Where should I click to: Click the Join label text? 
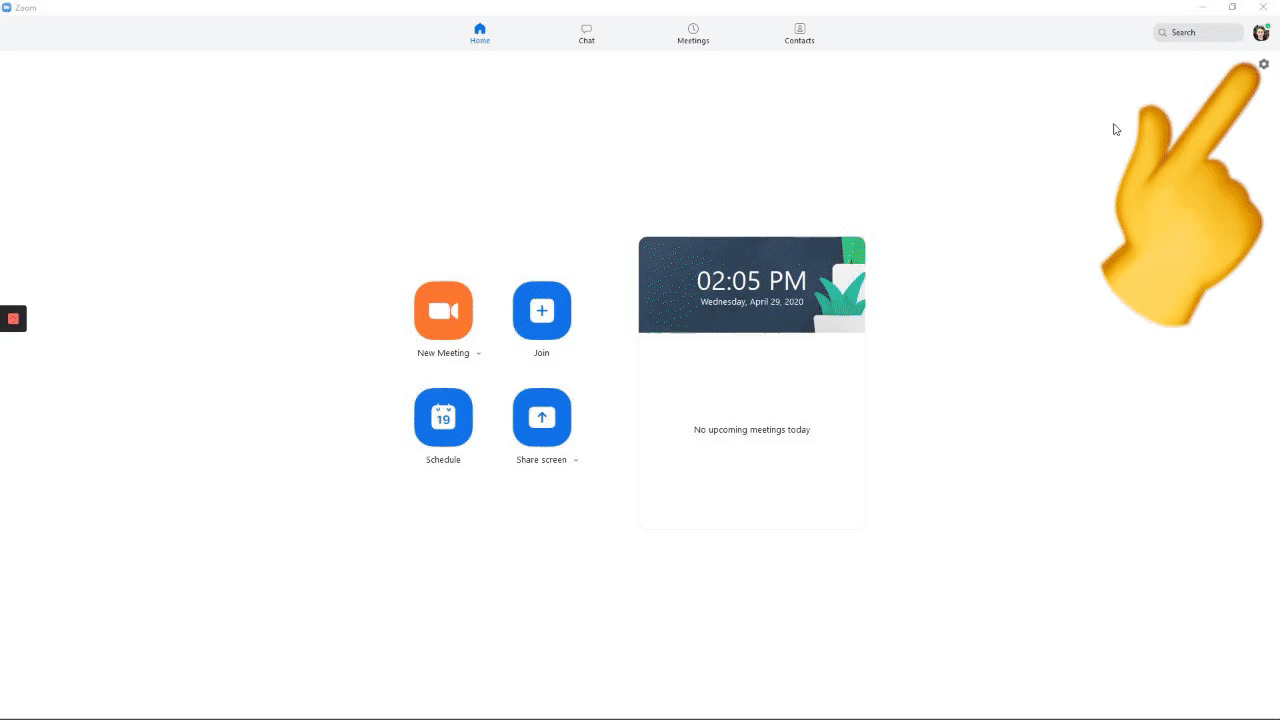click(542, 353)
